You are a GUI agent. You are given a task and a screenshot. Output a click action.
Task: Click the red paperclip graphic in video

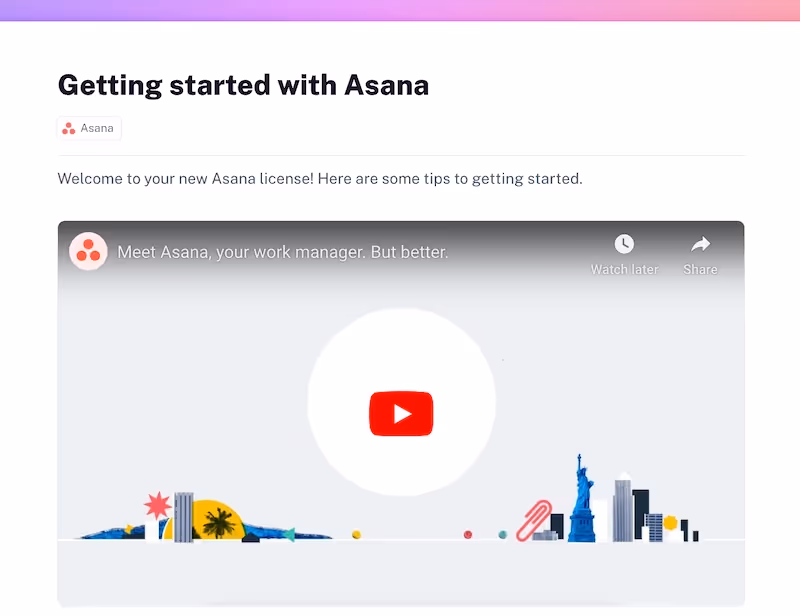point(534,520)
